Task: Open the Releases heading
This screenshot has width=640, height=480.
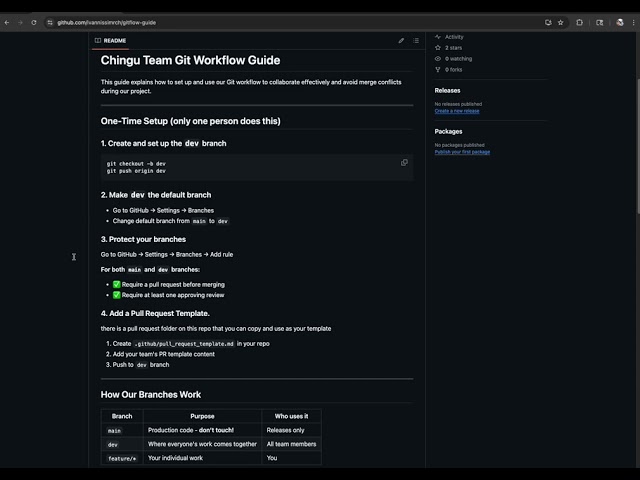Action: click(447, 91)
